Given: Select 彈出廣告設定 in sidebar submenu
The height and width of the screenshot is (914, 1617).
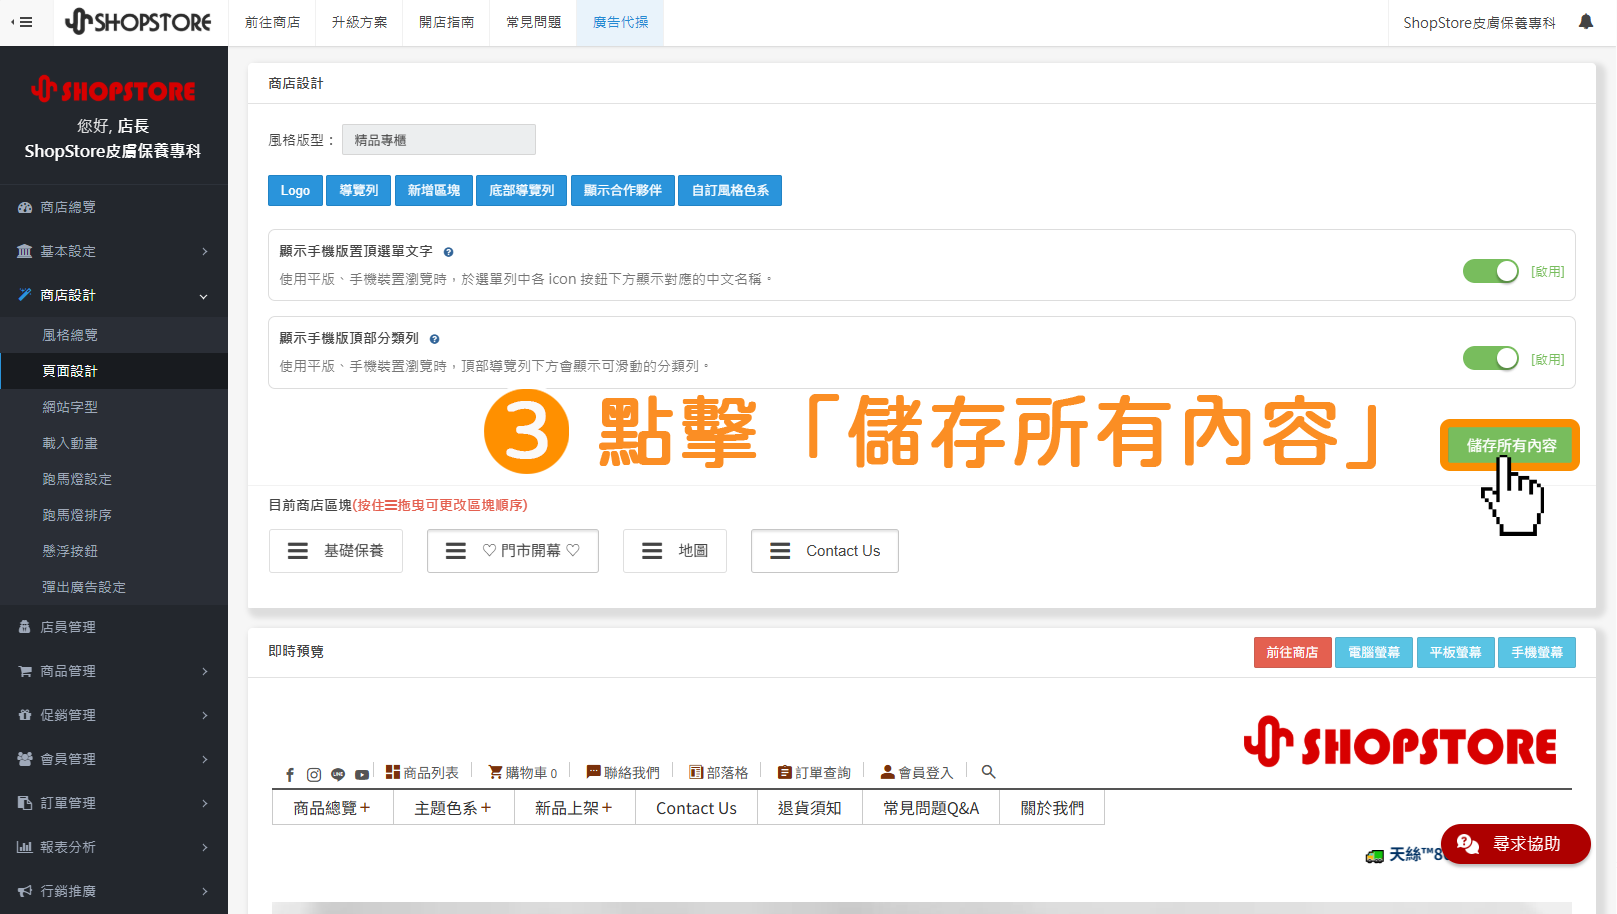Looking at the screenshot, I should pos(114,587).
